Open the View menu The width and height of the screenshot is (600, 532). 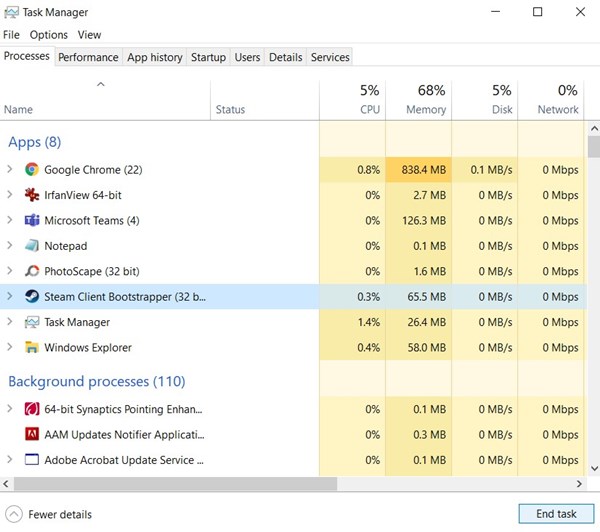coord(89,35)
